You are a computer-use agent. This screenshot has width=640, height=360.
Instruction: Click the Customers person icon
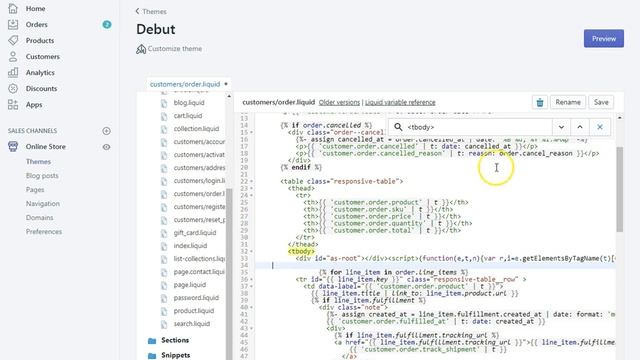tap(13, 56)
